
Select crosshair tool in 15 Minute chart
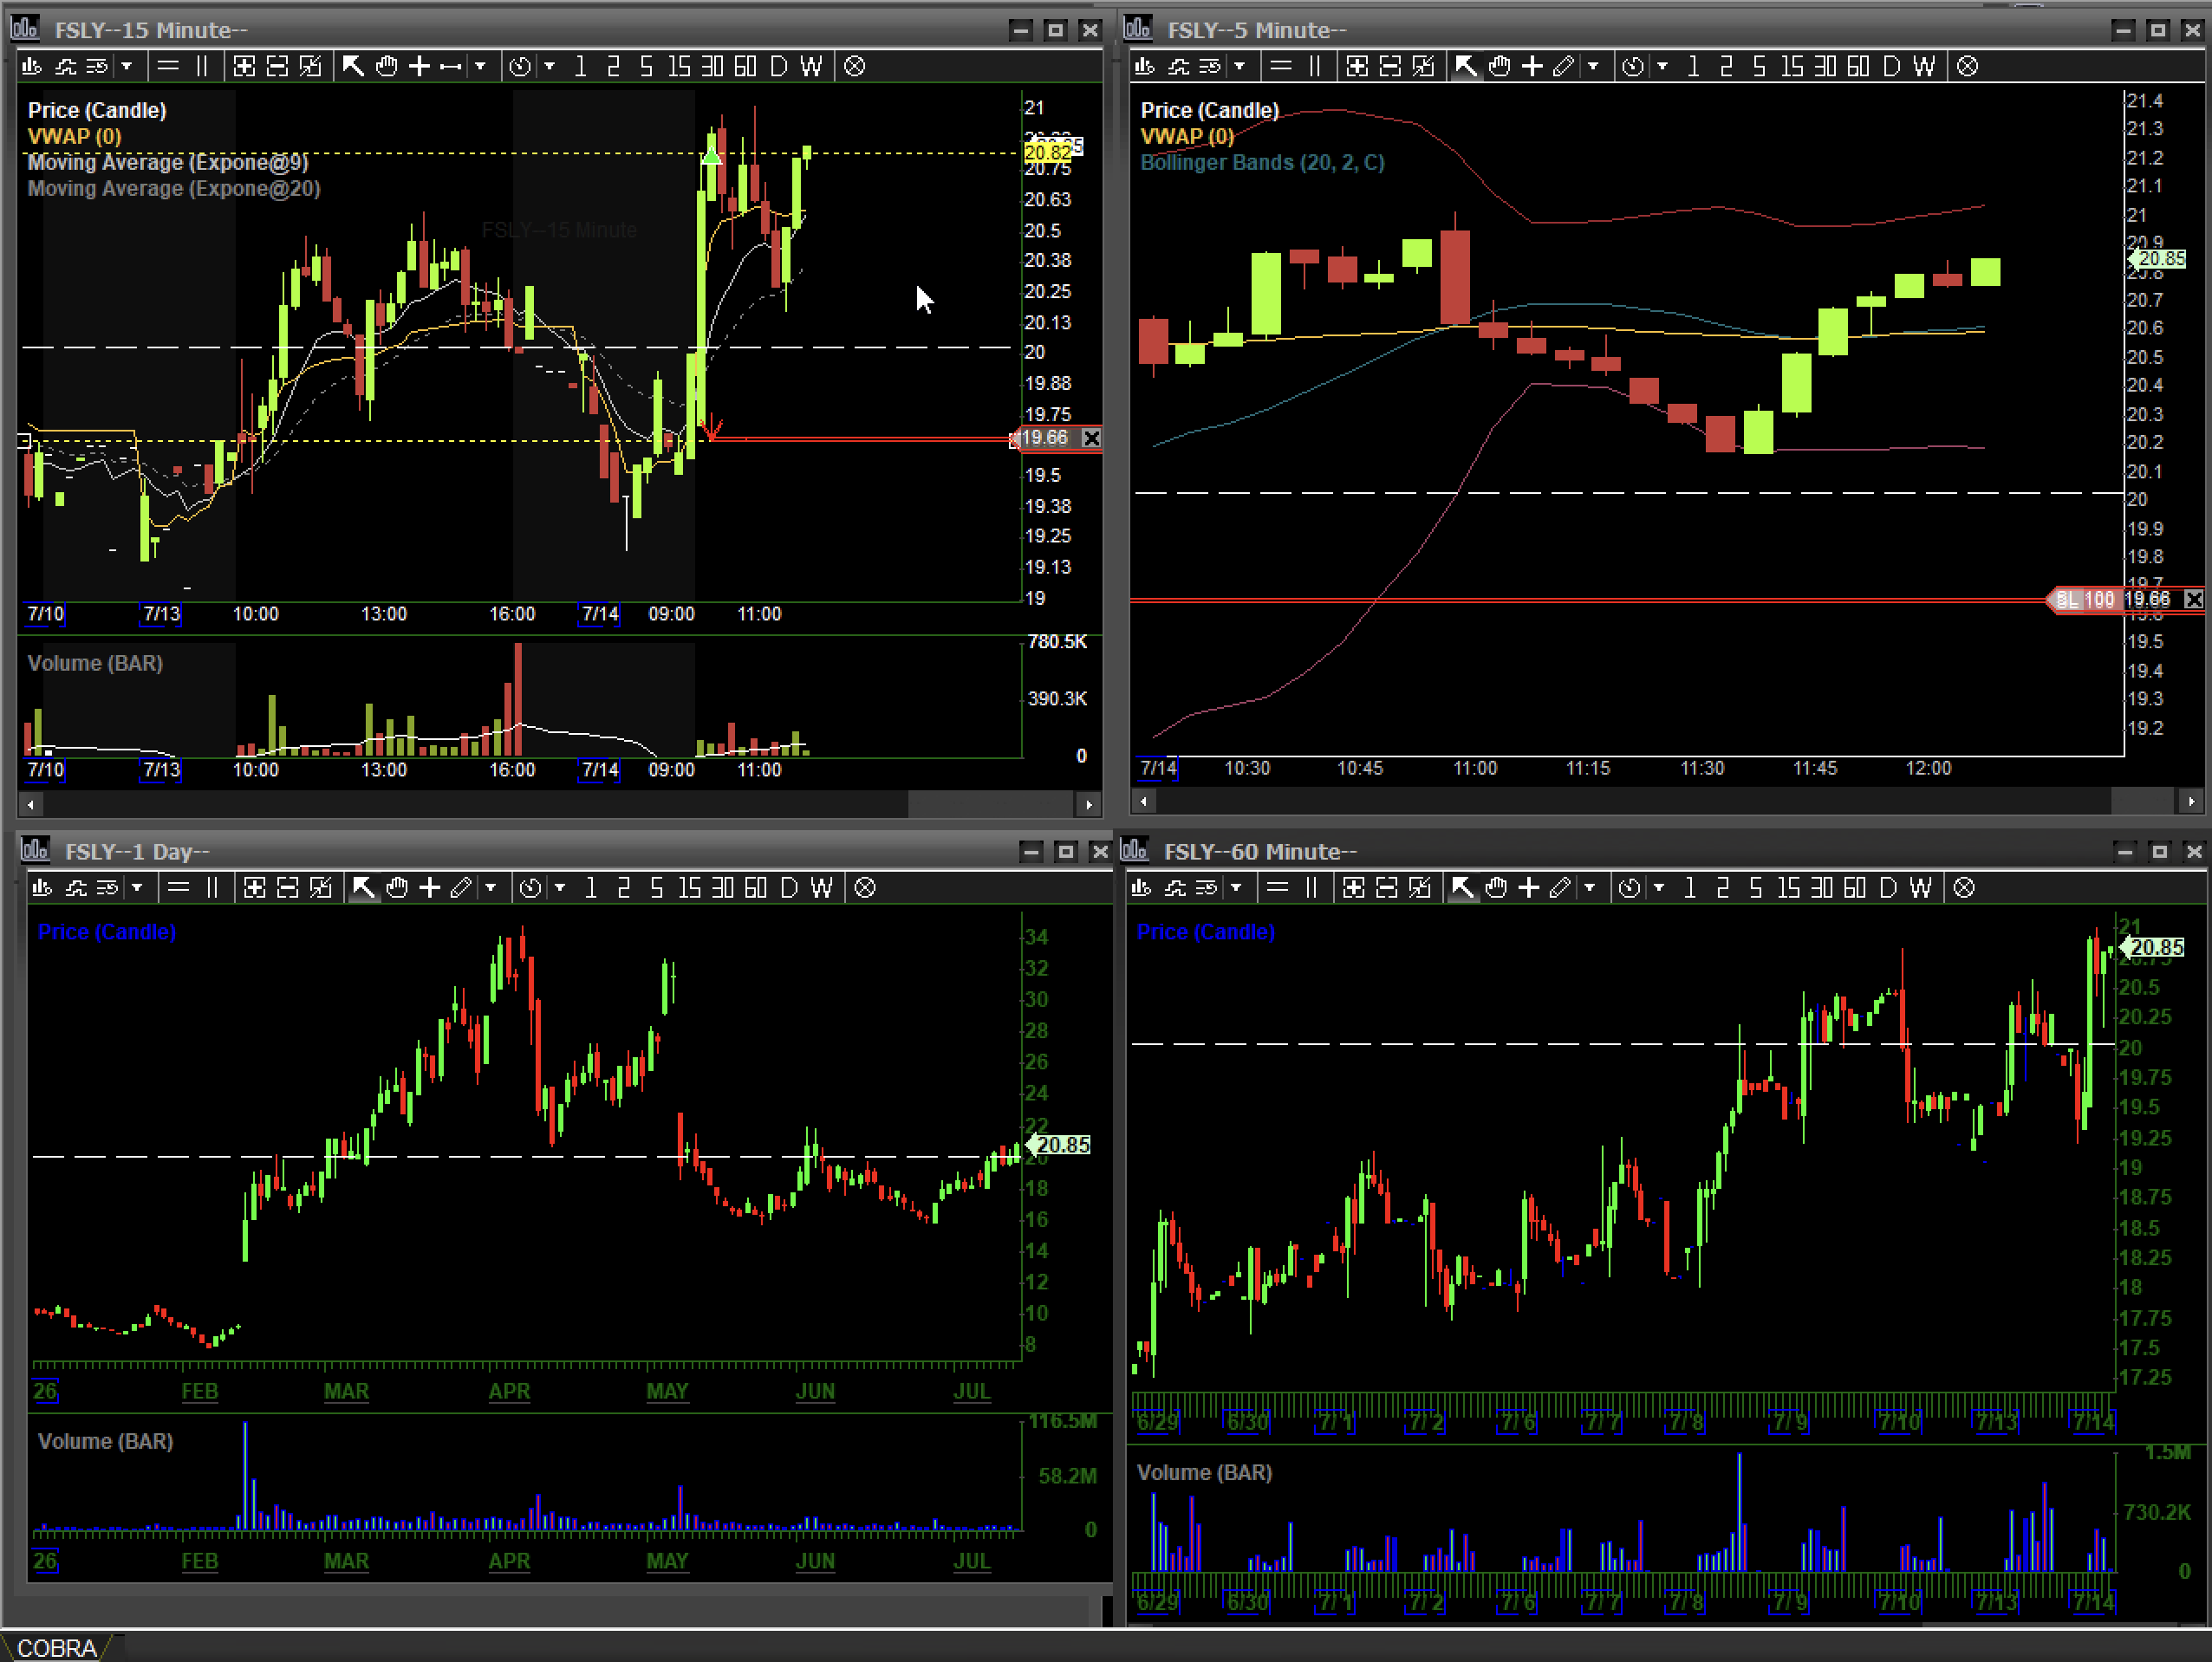(419, 66)
